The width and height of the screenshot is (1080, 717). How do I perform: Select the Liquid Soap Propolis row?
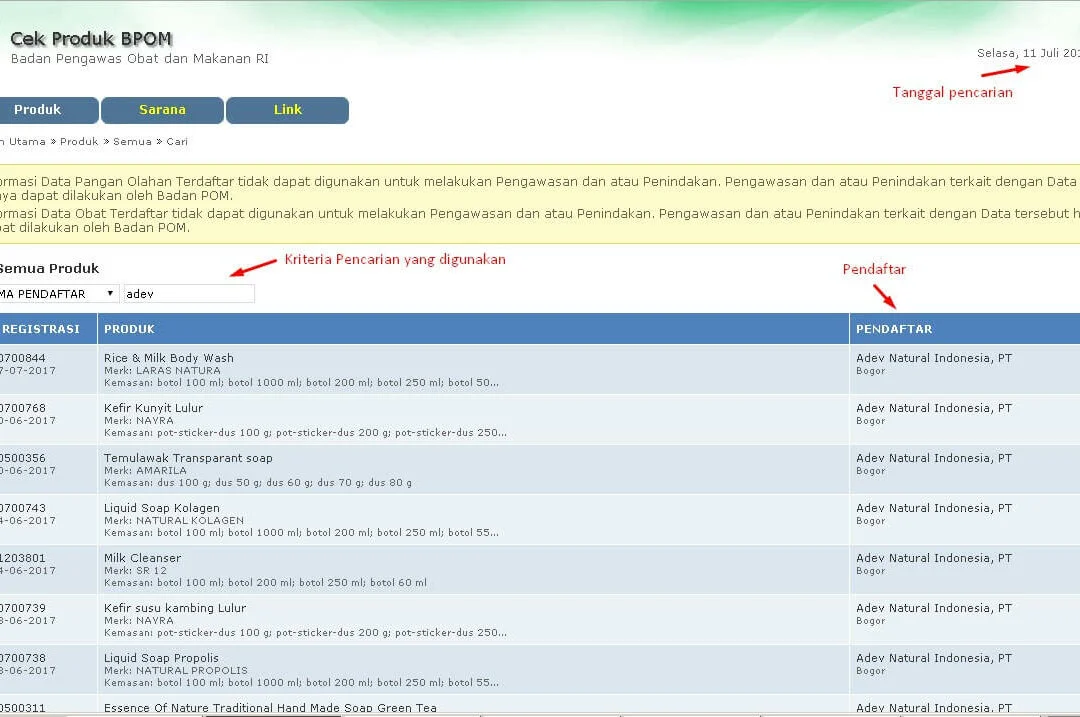click(161, 658)
